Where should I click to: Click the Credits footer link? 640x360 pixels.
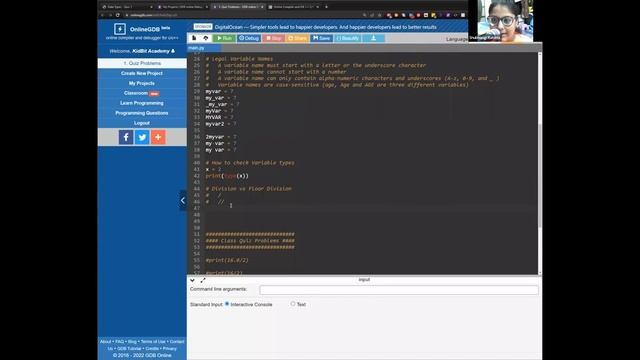[152, 349]
